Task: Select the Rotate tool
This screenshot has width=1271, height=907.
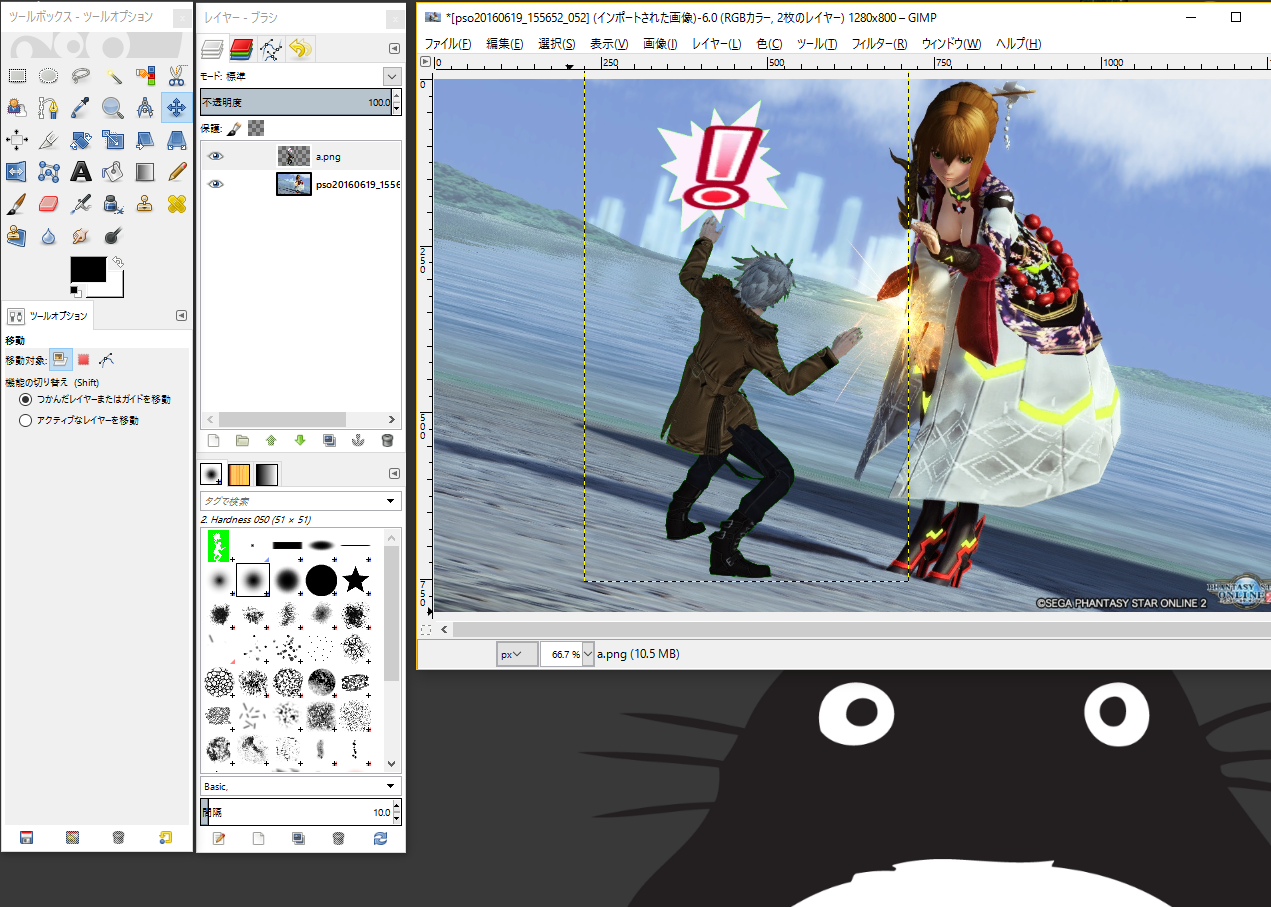Action: pos(81,139)
